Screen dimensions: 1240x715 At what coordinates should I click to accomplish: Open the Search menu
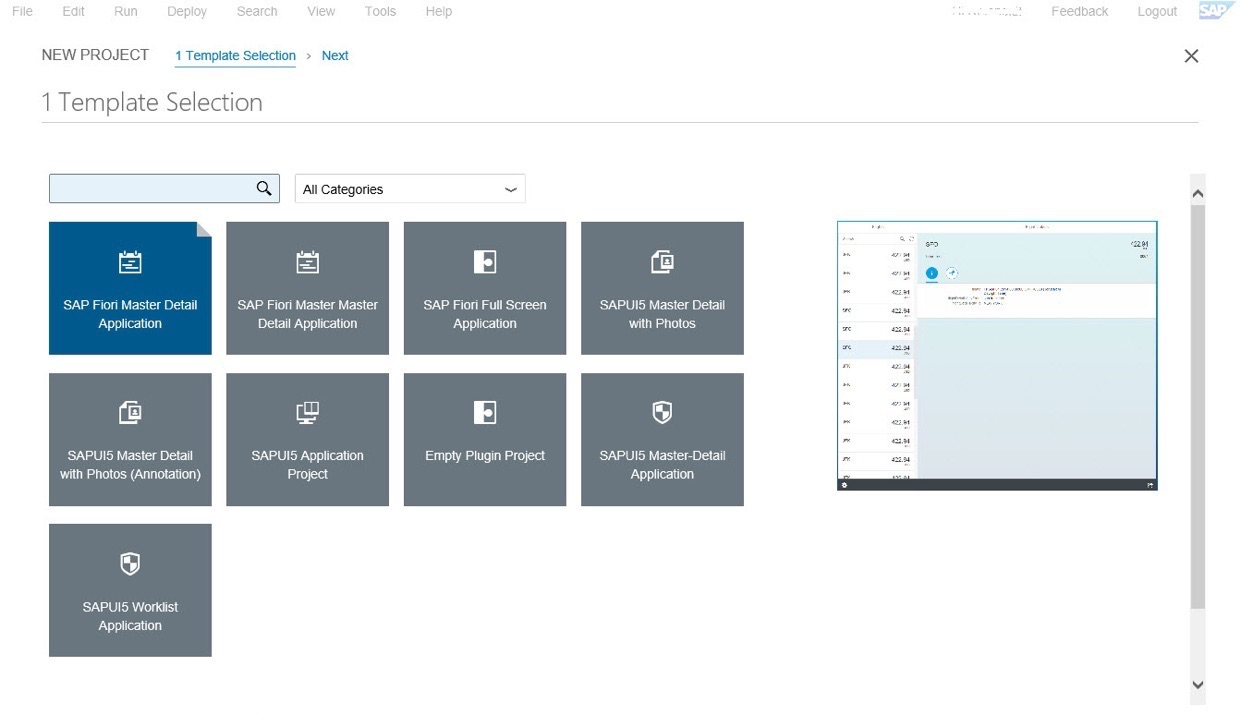tap(257, 11)
